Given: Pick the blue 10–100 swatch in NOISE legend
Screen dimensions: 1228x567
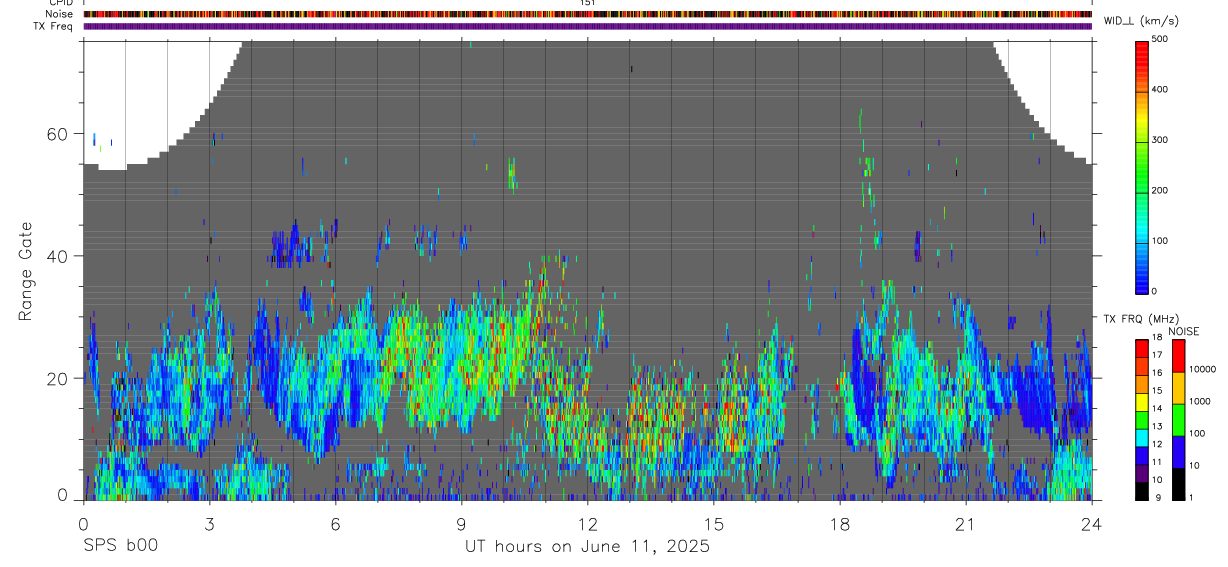Looking at the screenshot, I should pos(1177,452).
